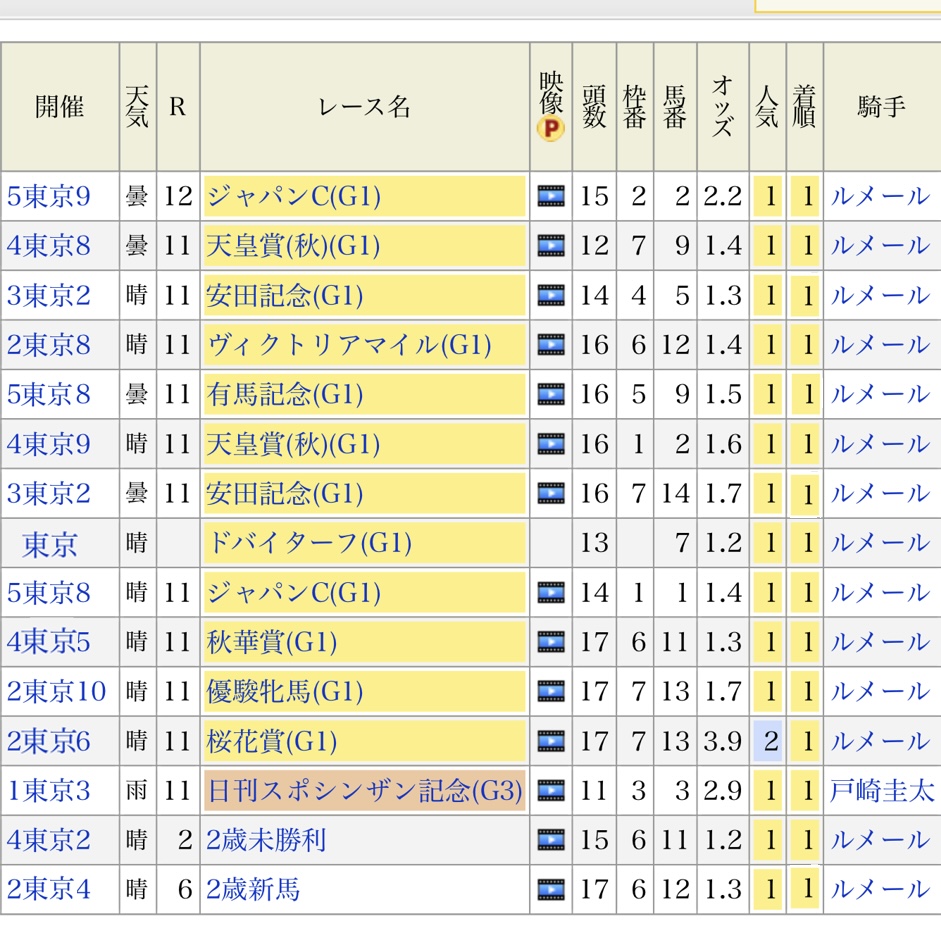This screenshot has width=941, height=941.
Task: Open the 日刊スポシンザン記念(G3) video icon
Action: pos(550,792)
